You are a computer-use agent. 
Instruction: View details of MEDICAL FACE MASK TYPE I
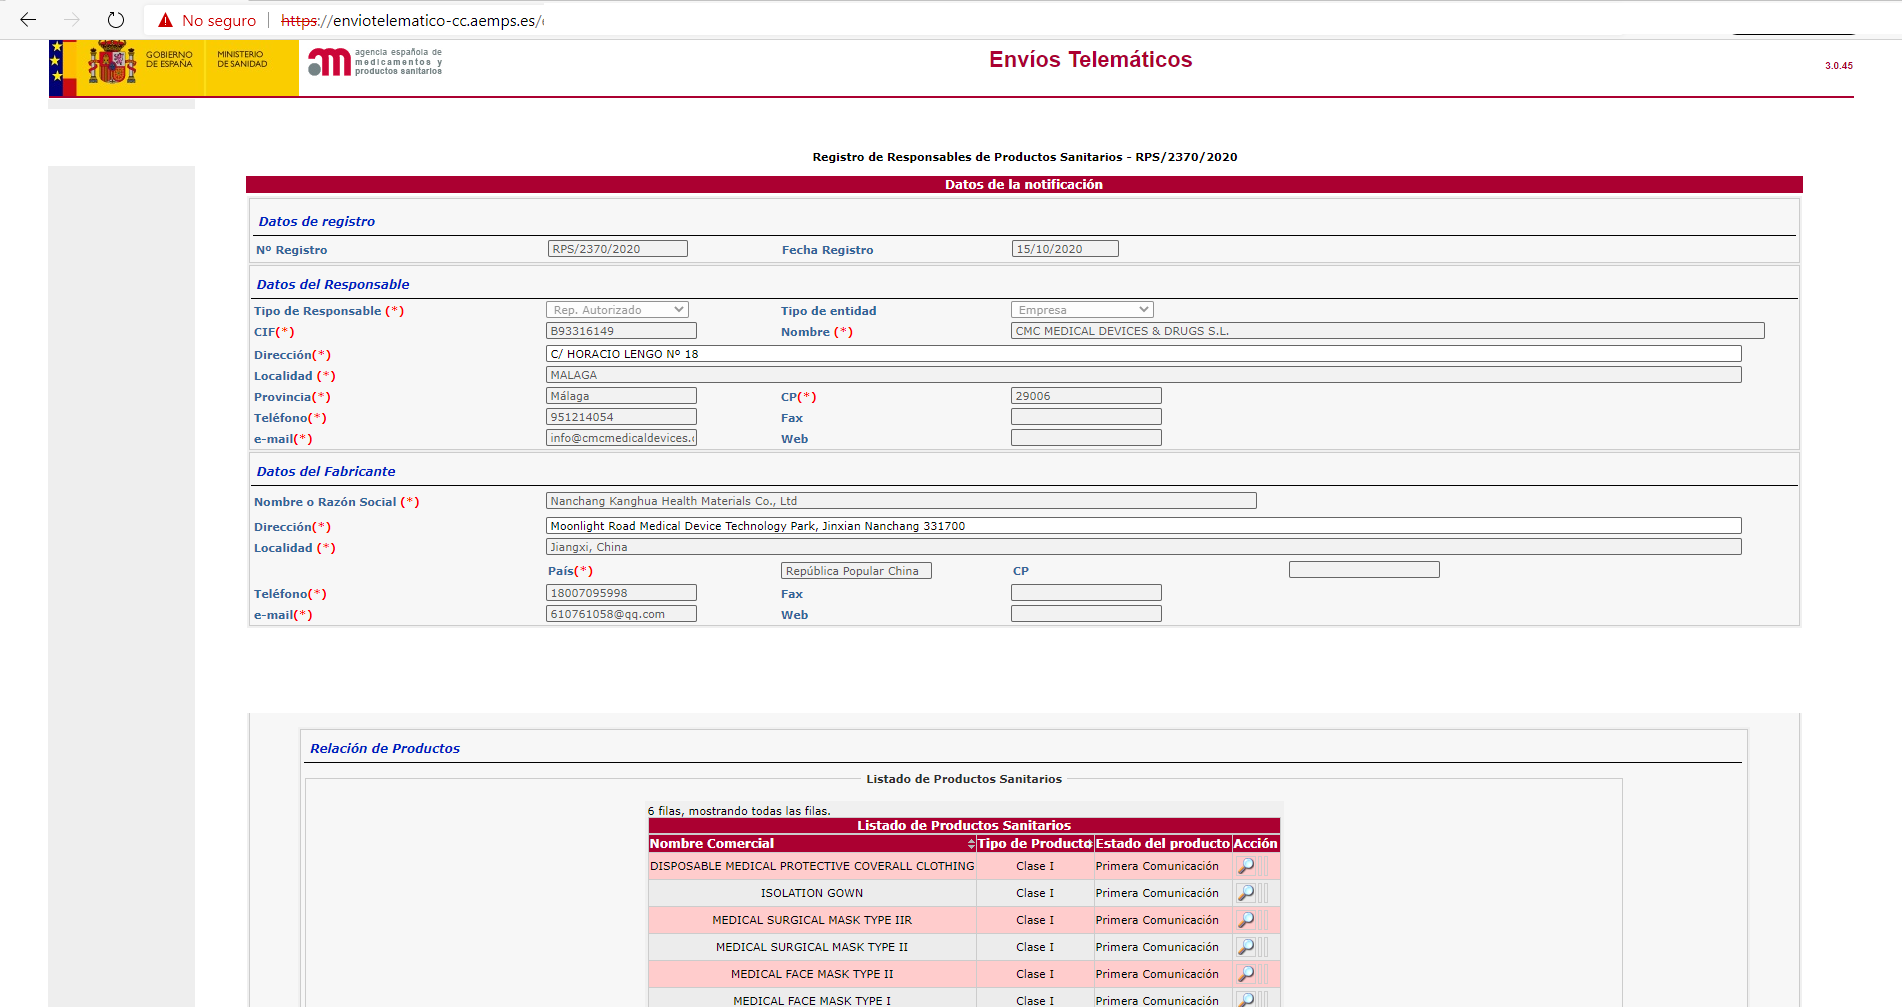tap(1246, 999)
